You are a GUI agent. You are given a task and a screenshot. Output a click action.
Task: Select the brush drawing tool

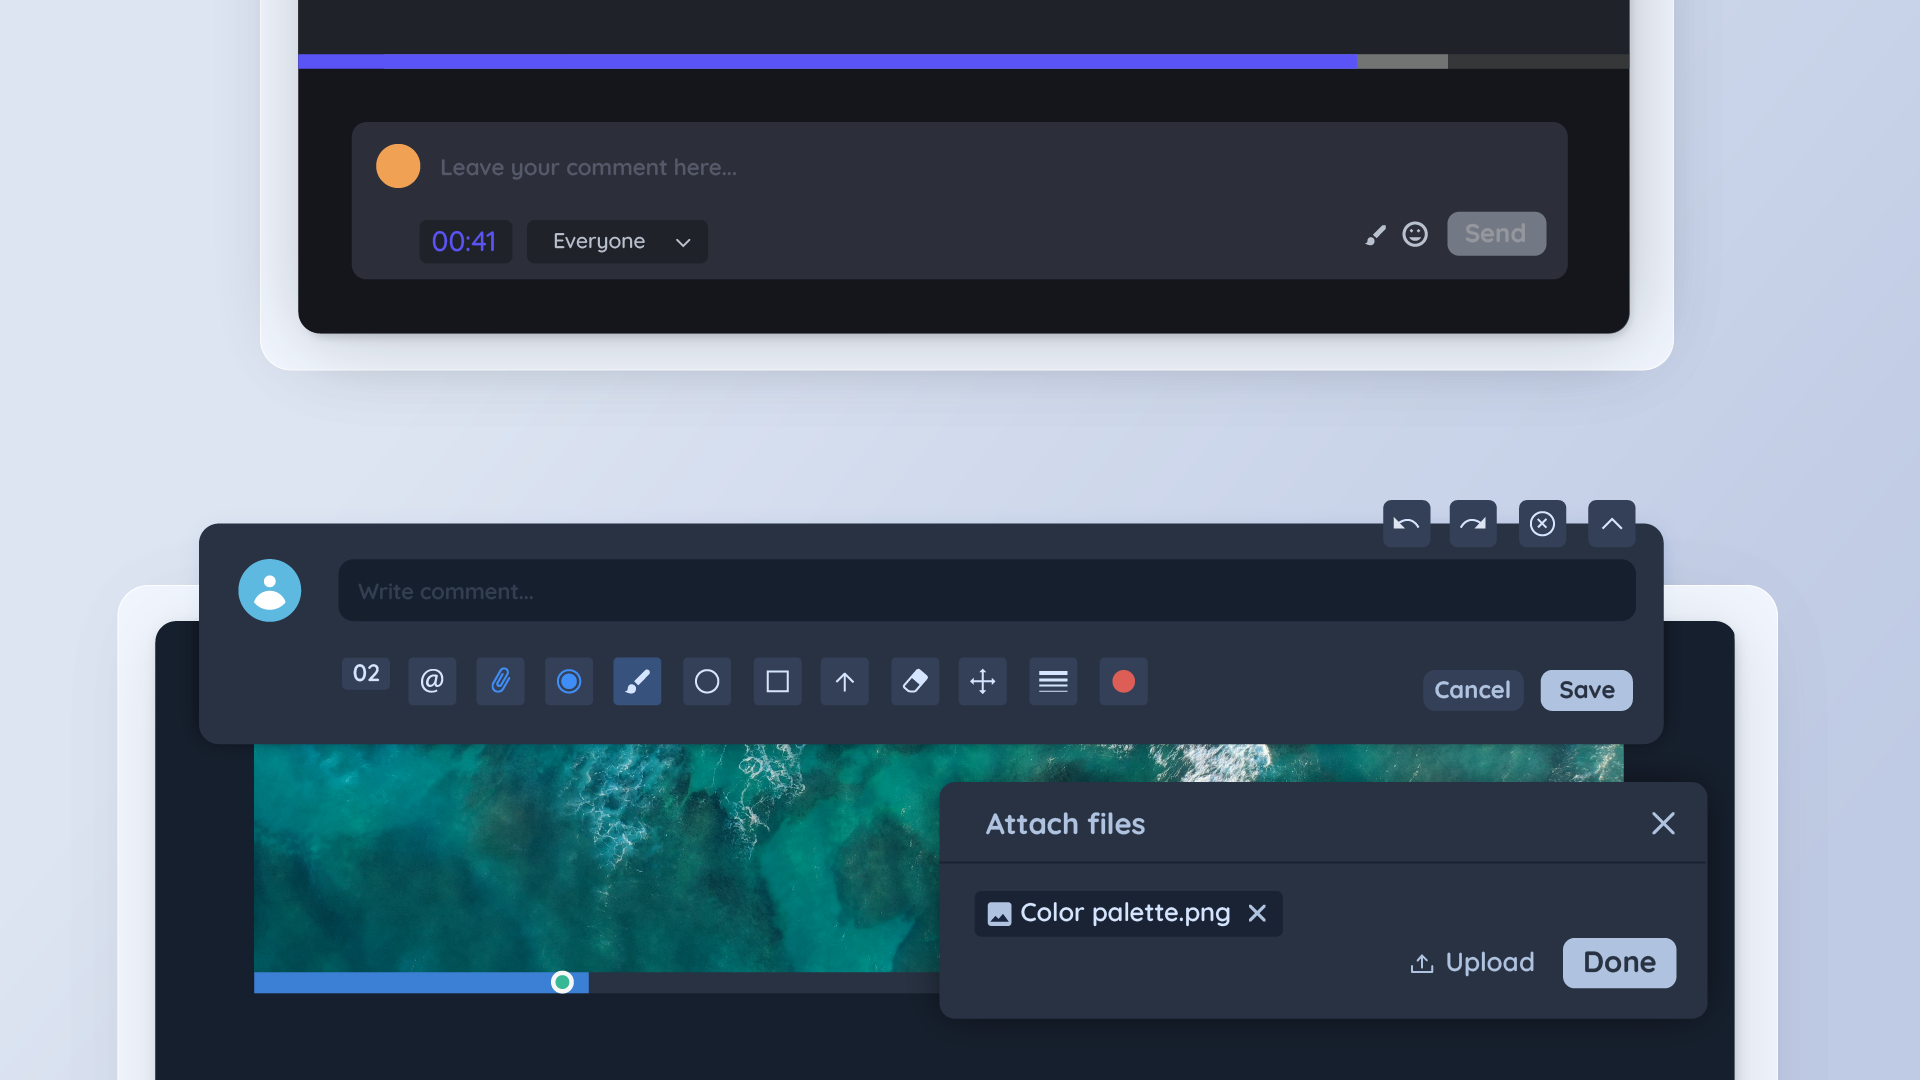point(637,682)
